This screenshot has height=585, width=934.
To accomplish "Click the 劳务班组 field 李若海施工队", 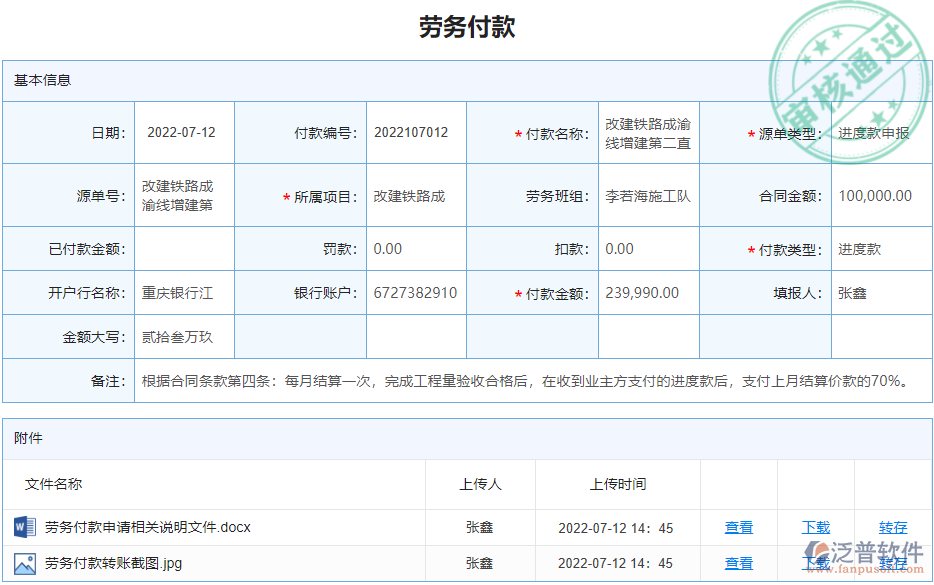I will pyautogui.click(x=648, y=195).
